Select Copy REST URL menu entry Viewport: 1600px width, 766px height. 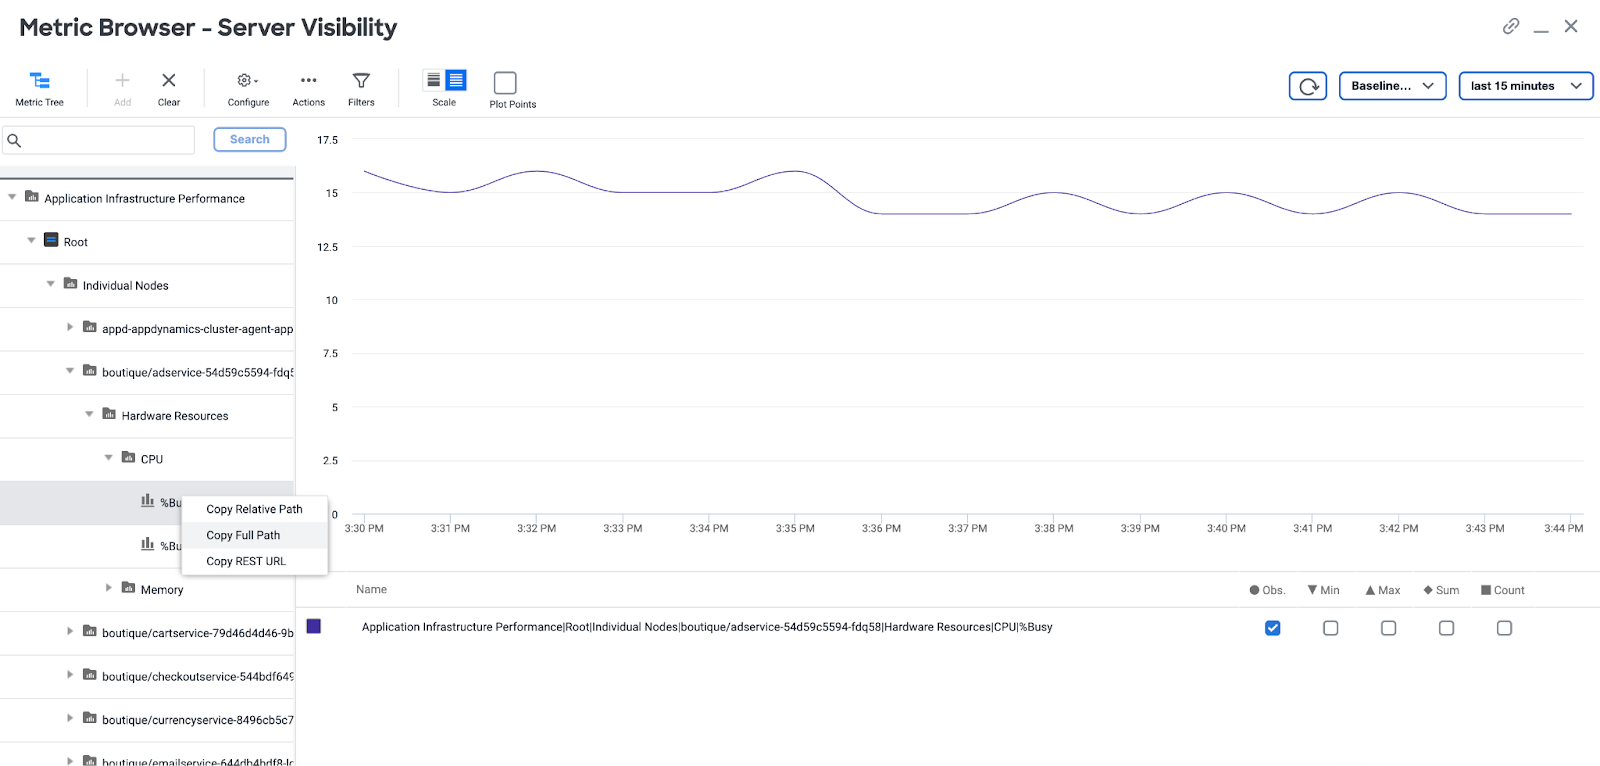246,561
